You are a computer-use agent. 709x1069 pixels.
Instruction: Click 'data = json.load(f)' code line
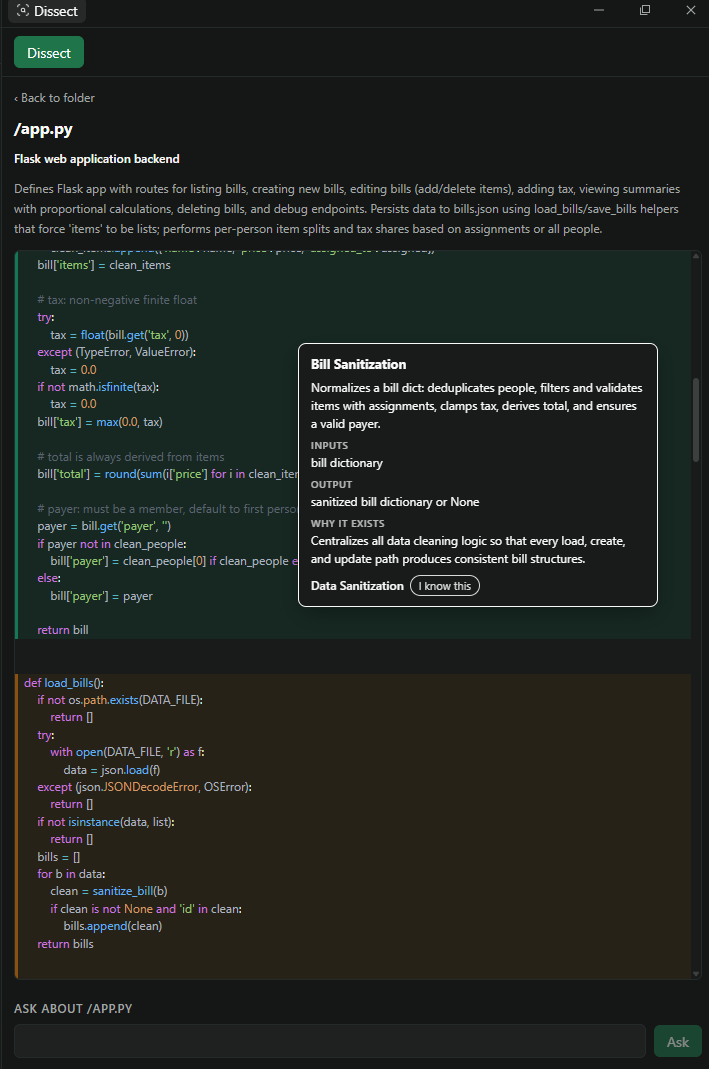(x=112, y=770)
